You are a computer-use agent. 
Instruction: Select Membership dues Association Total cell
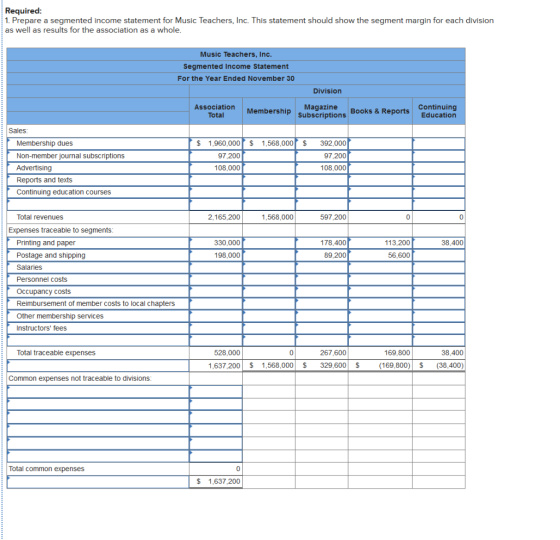(216, 144)
